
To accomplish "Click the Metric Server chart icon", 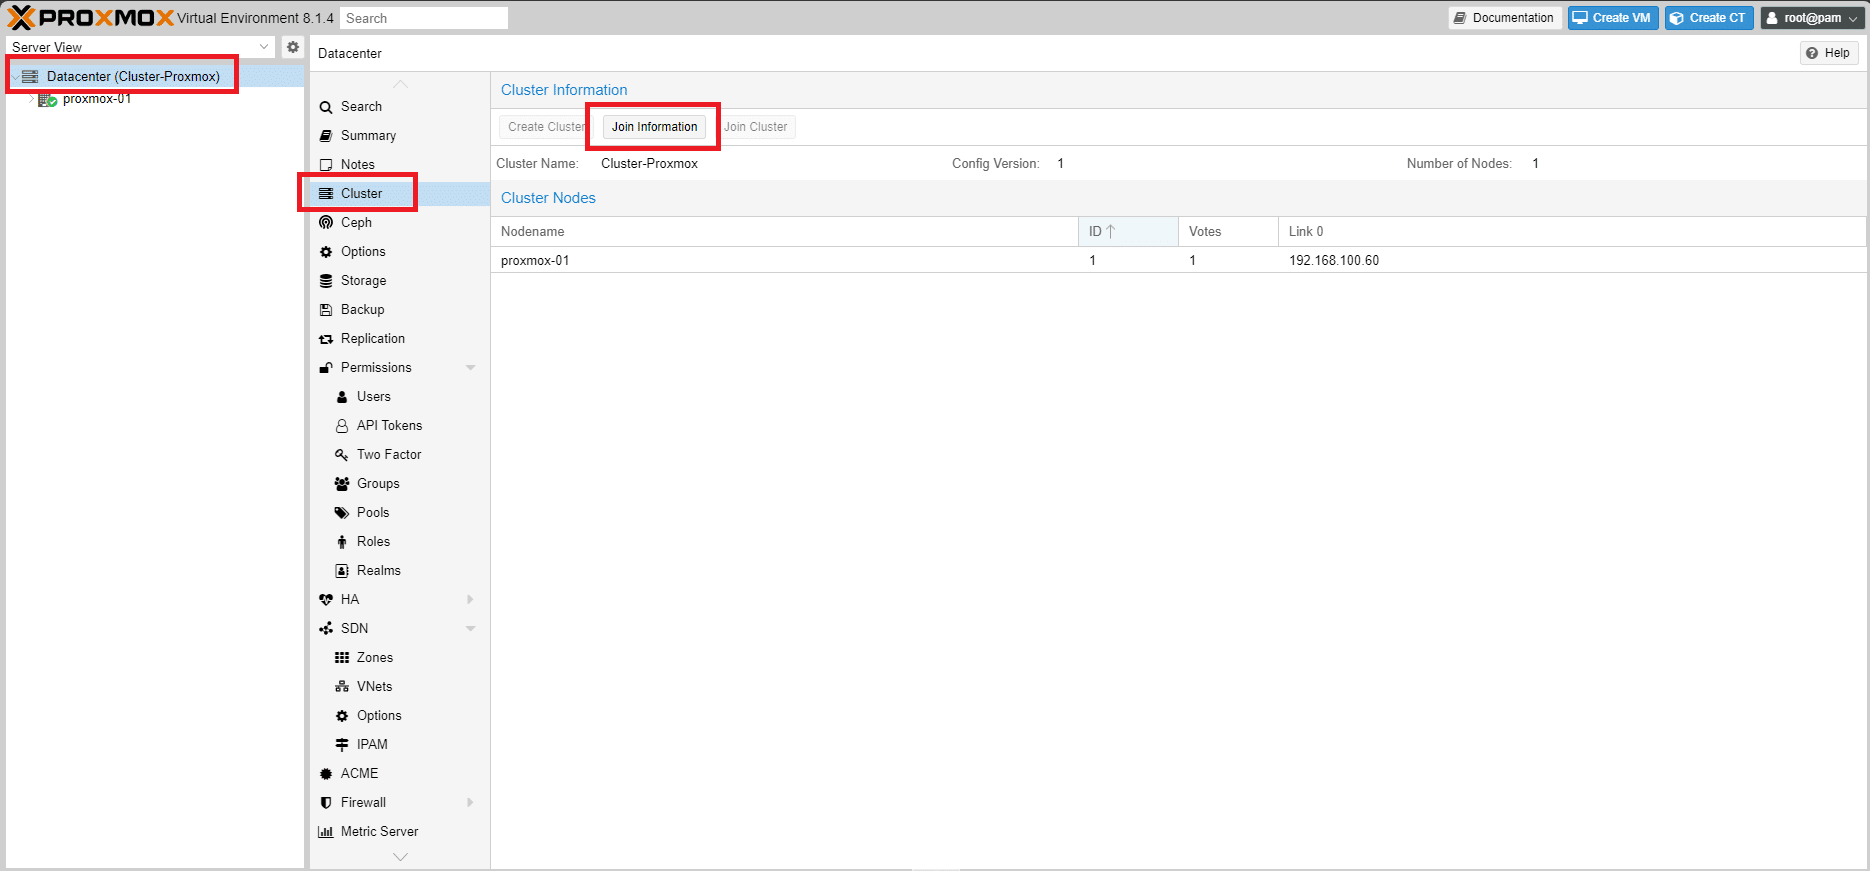I will [326, 832].
